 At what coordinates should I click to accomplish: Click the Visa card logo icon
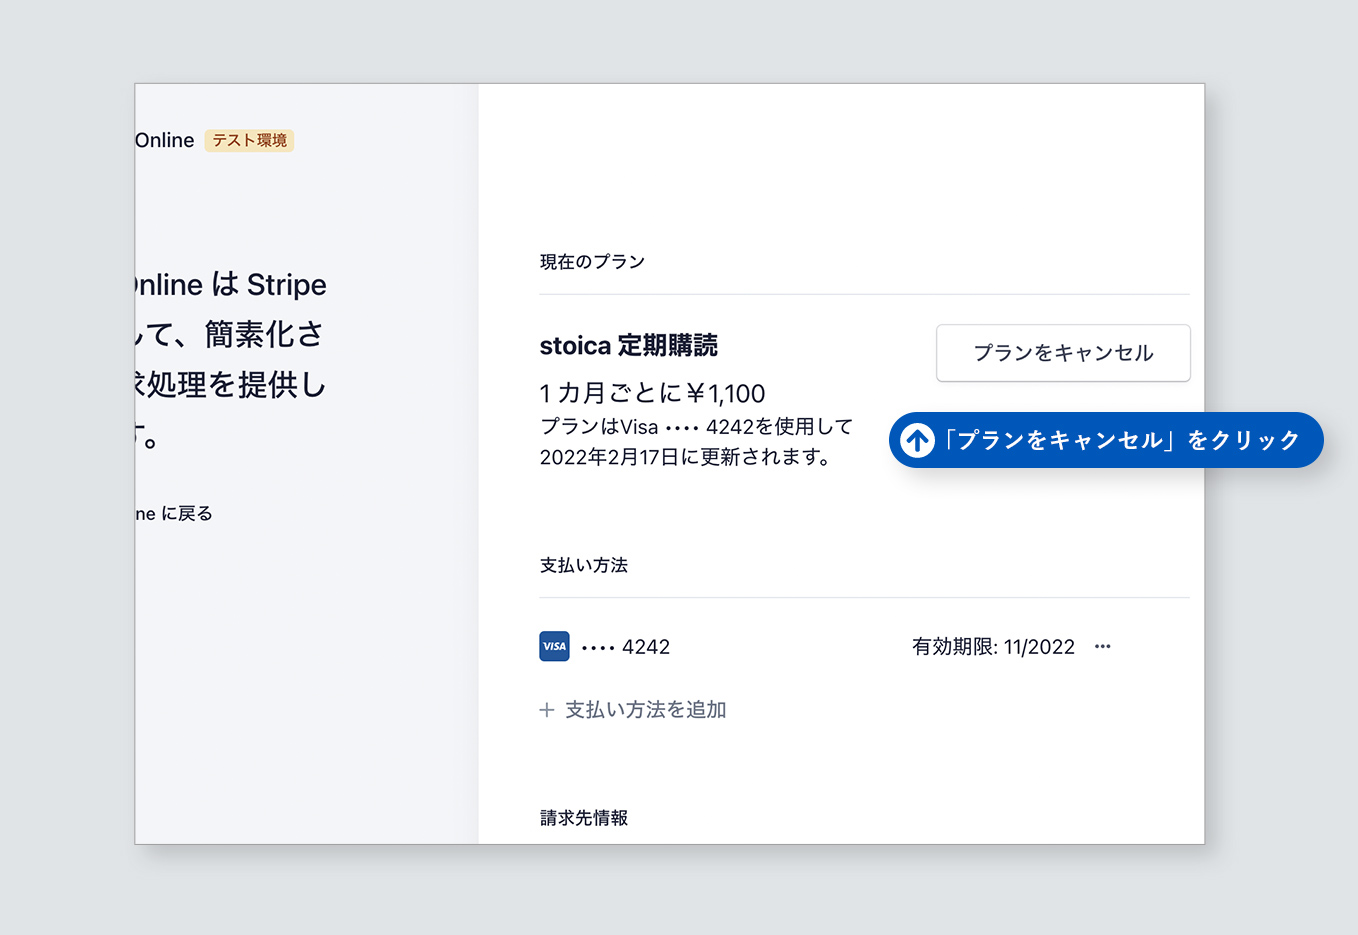[x=554, y=647]
